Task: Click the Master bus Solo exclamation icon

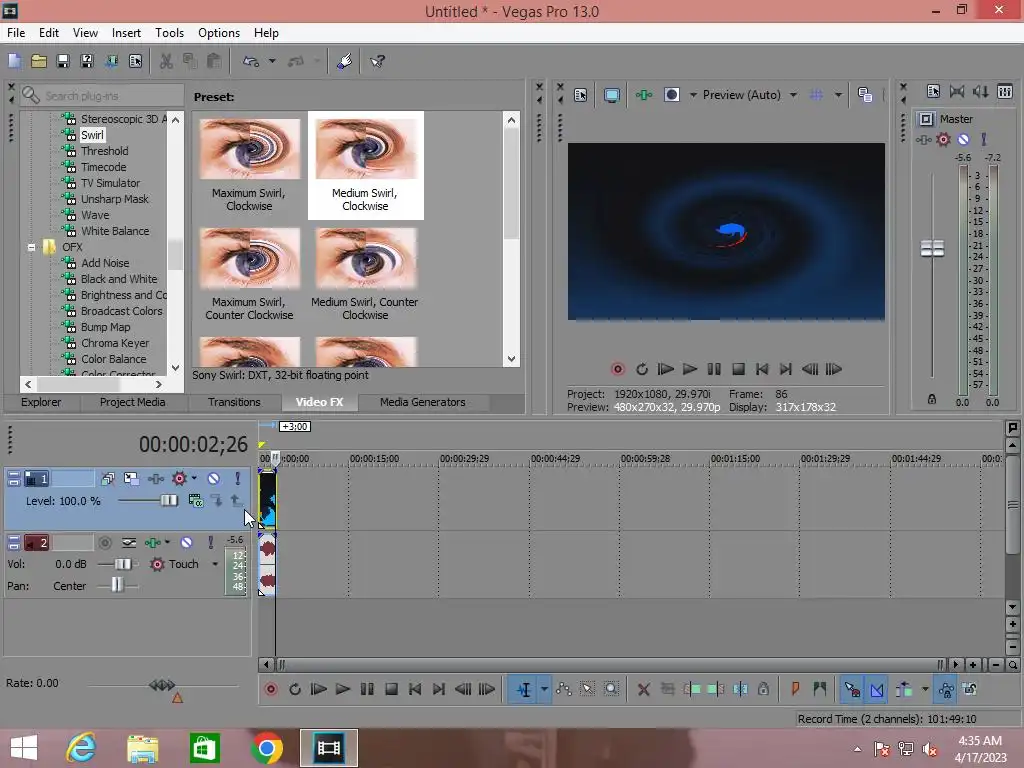Action: (x=984, y=139)
